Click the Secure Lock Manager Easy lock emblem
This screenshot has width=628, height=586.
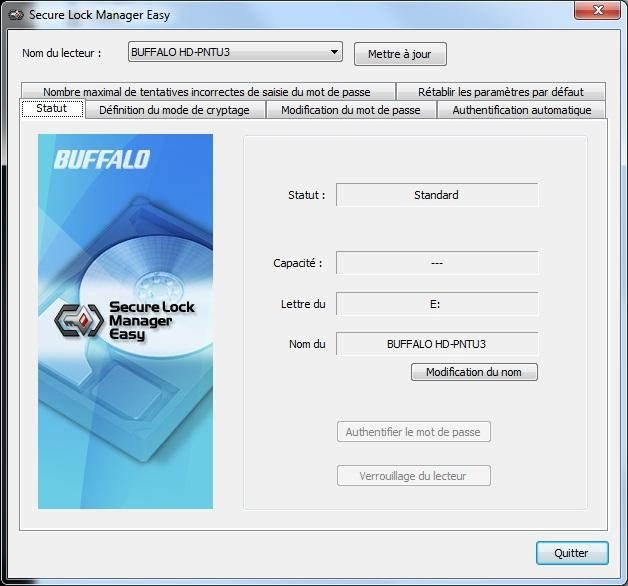[x=79, y=320]
